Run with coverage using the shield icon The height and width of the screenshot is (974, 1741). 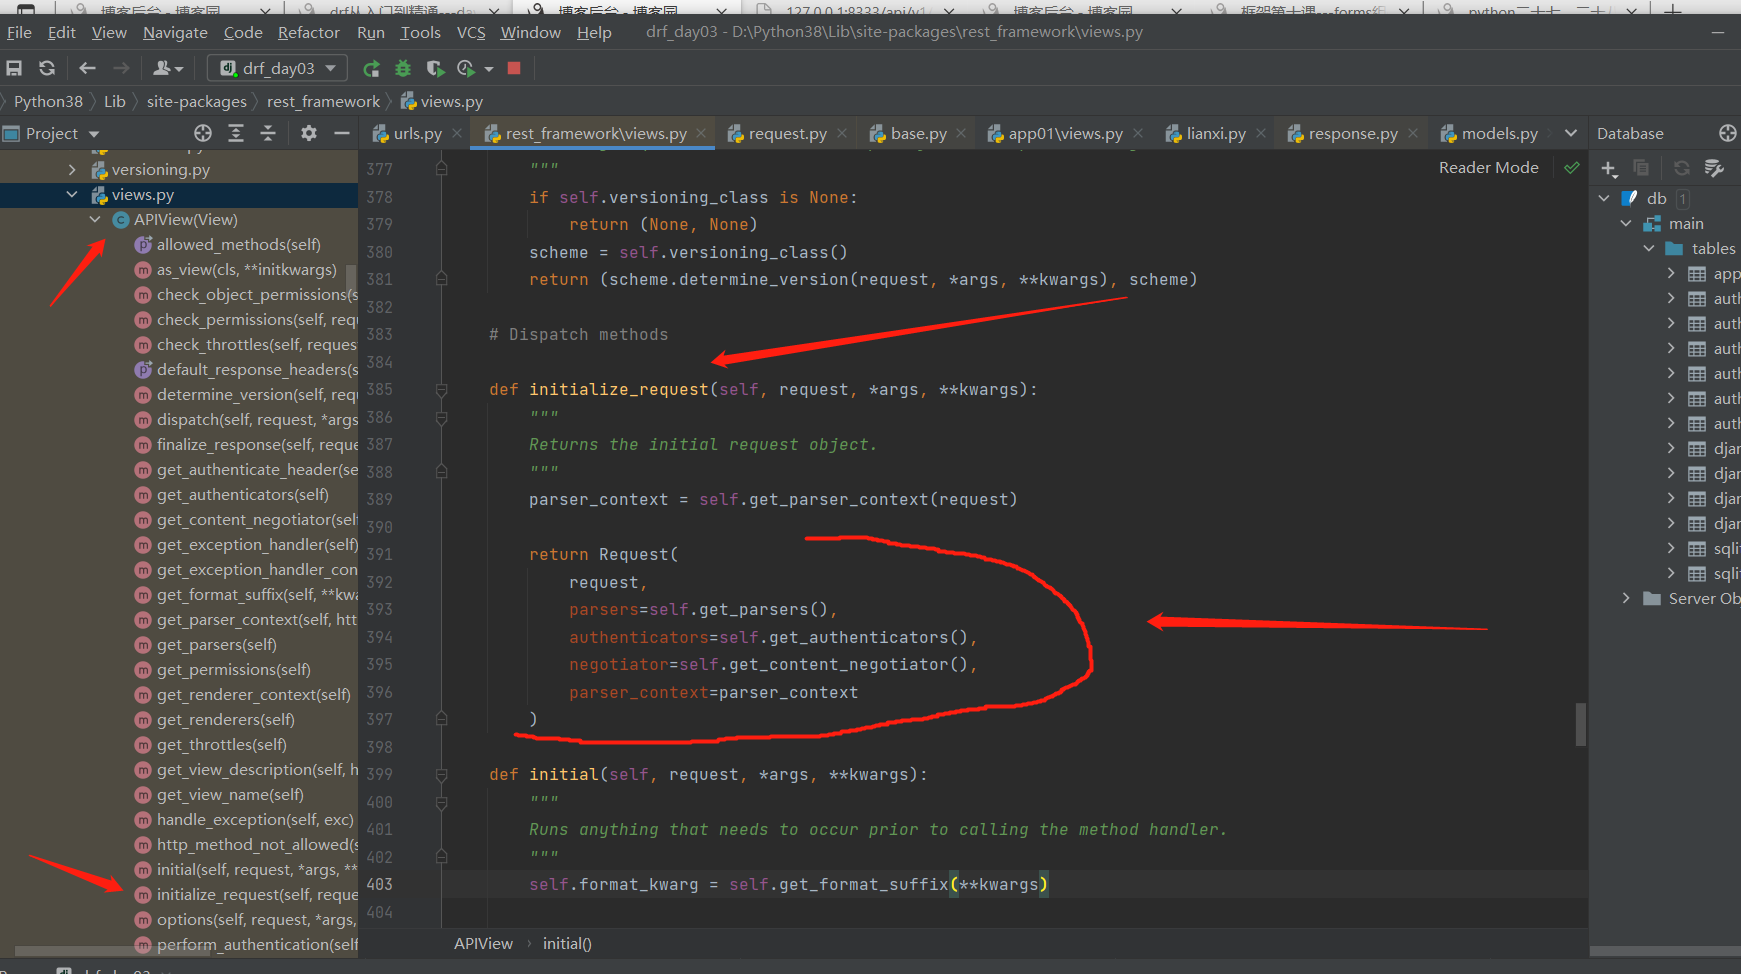click(435, 68)
